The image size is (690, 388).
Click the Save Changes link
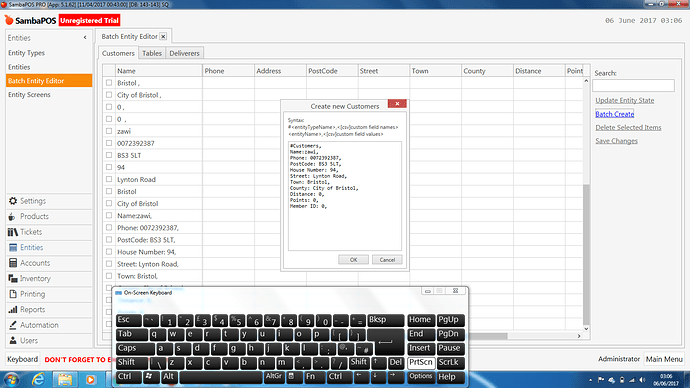(616, 141)
